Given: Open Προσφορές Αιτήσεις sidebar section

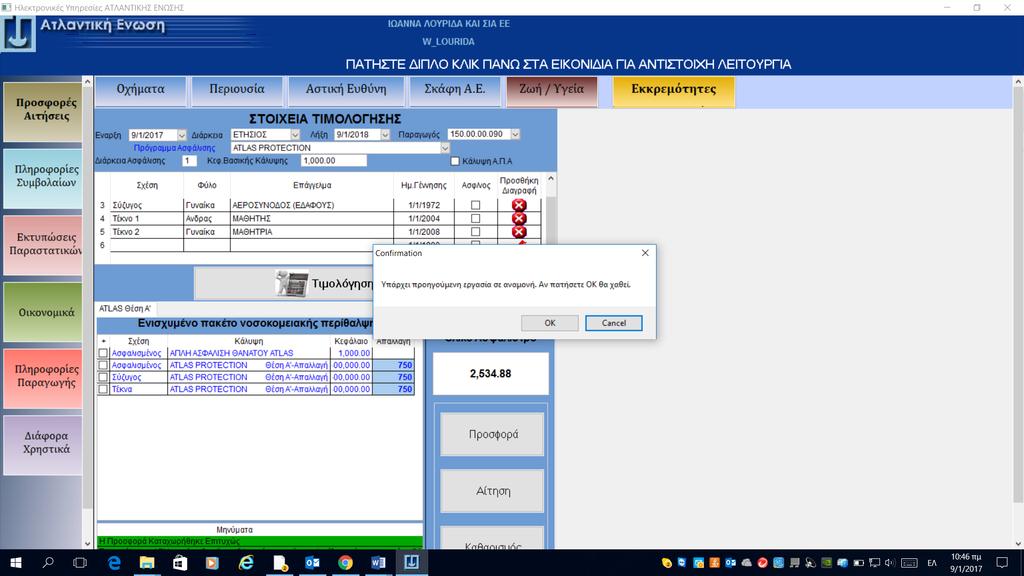Looking at the screenshot, I should coord(43,111).
